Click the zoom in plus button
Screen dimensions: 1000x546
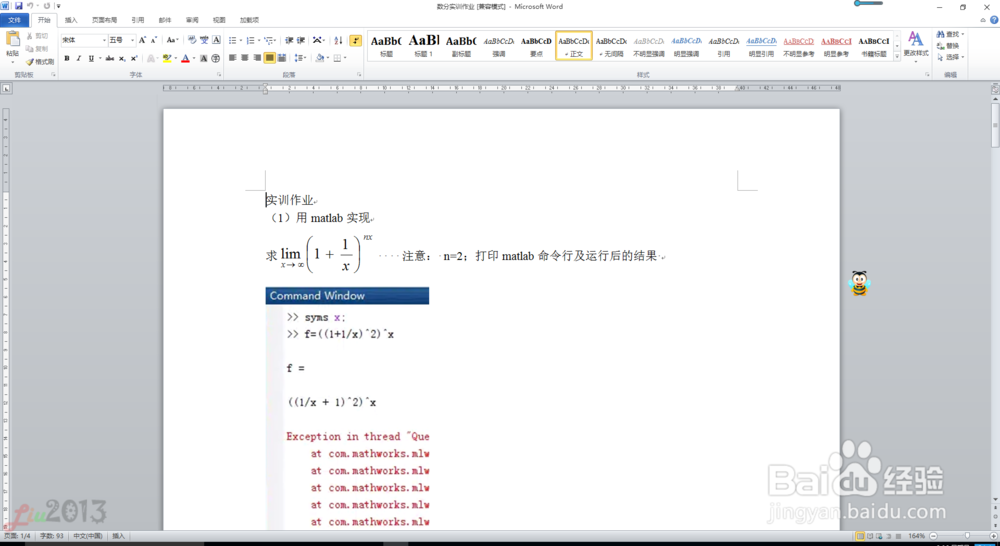coord(996,536)
